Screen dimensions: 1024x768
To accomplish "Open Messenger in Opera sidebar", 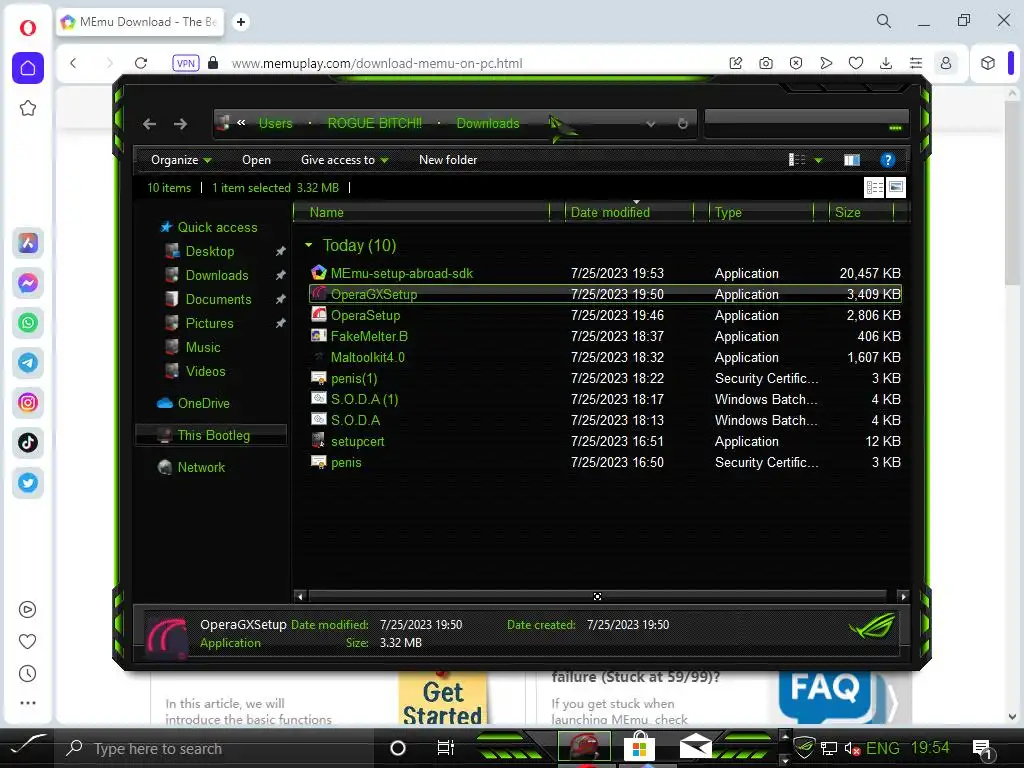I will pos(27,283).
